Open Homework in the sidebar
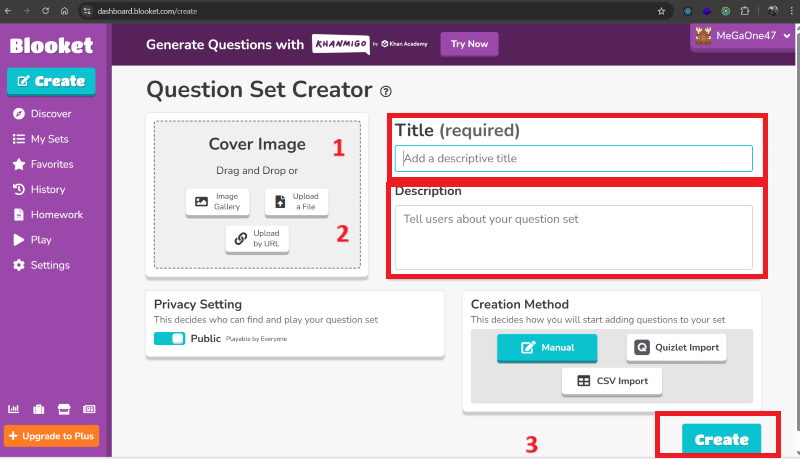The image size is (800, 459). point(48,215)
